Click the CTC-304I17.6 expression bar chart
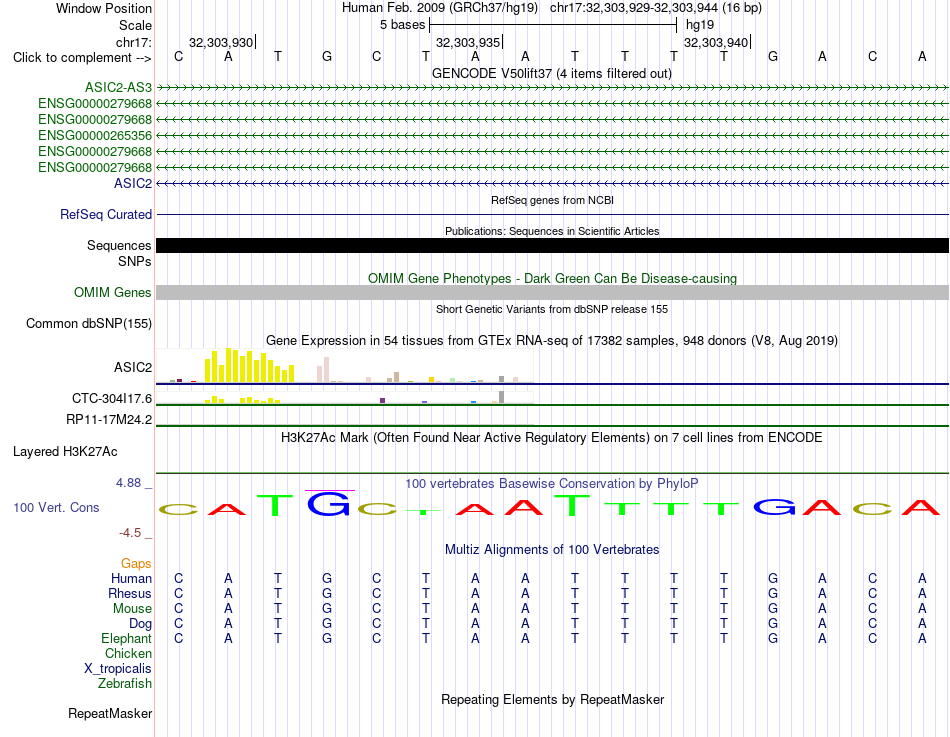The width and height of the screenshot is (950, 737). click(345, 398)
